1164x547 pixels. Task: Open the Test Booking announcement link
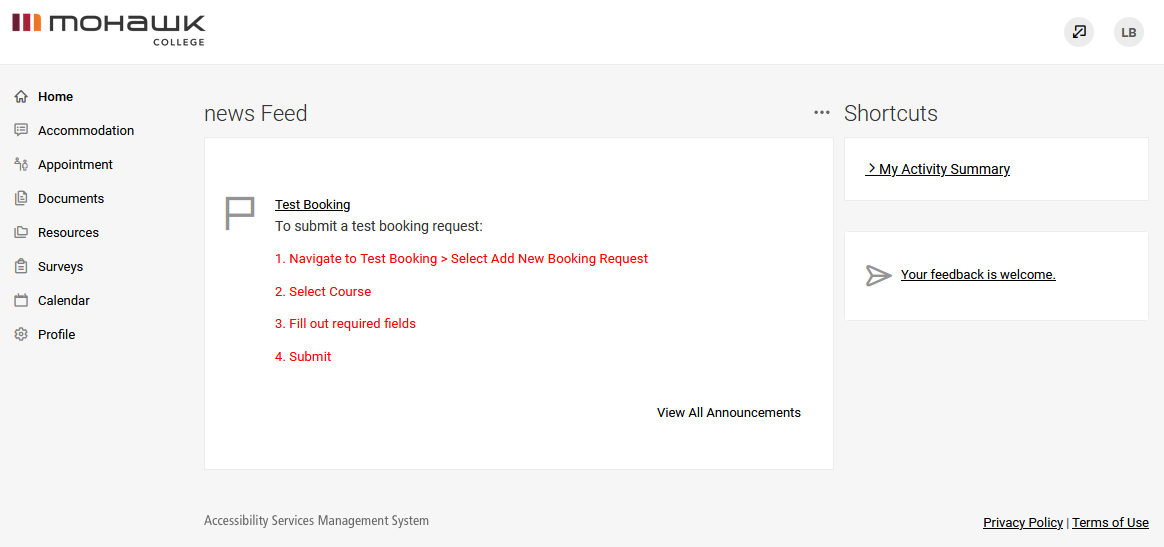click(313, 205)
